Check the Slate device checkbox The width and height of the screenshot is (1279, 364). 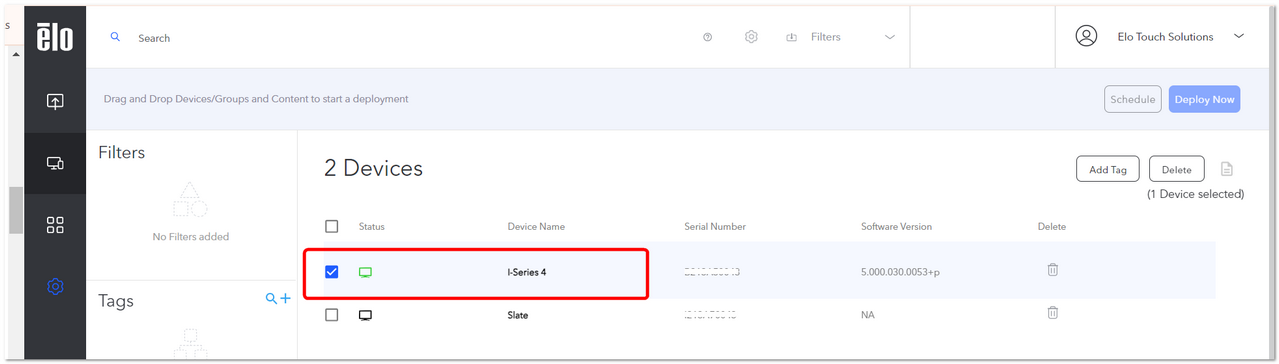point(332,315)
